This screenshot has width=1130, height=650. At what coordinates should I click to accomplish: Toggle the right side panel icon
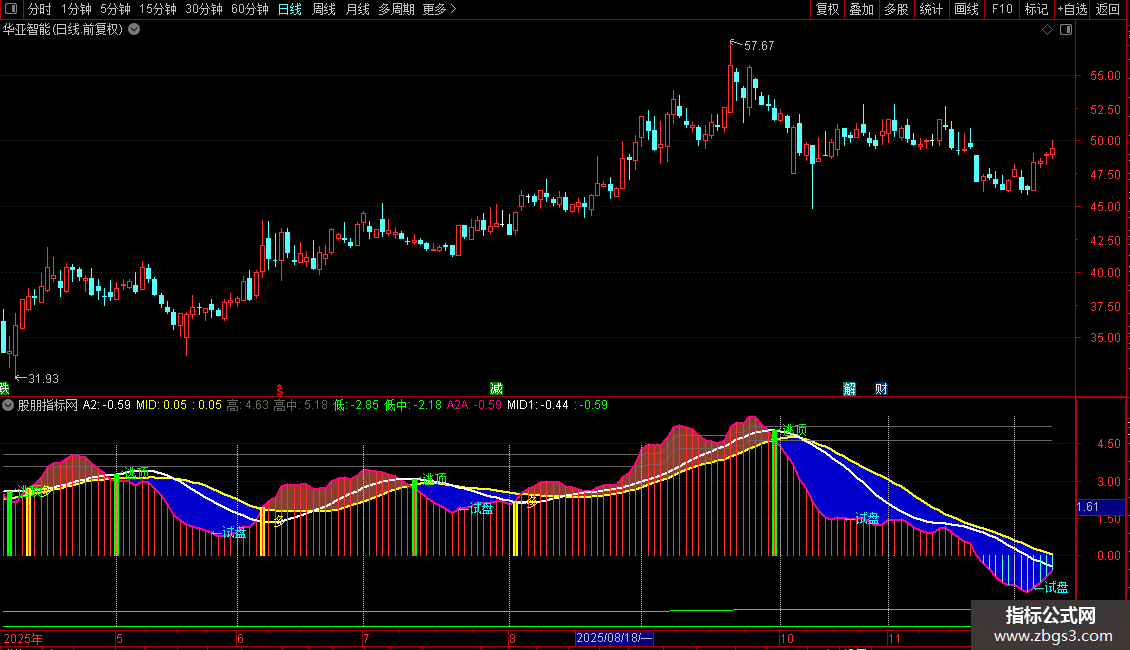point(1066,30)
